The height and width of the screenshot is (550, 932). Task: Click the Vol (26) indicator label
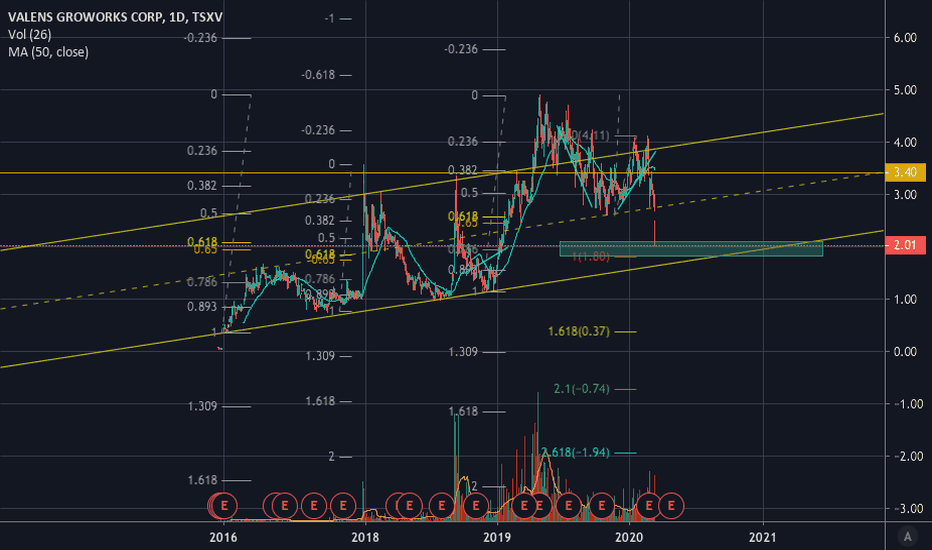coord(30,34)
